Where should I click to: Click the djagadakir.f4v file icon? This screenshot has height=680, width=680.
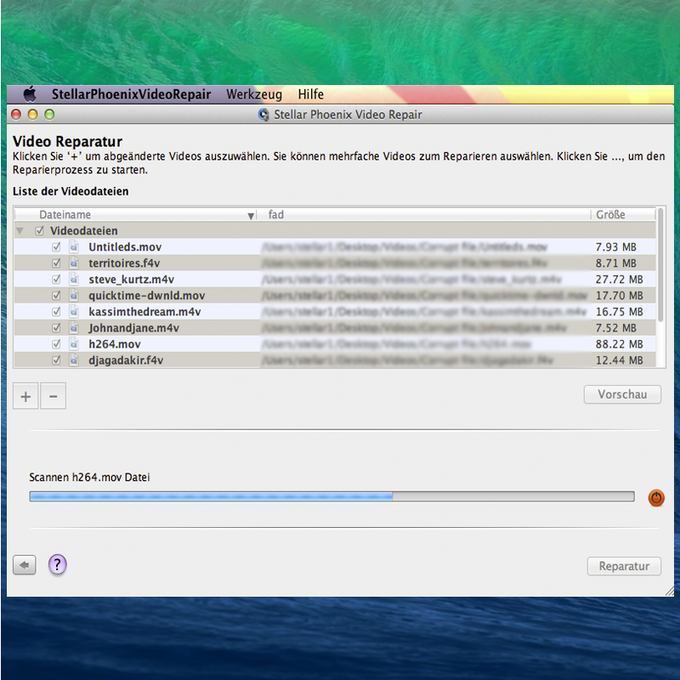[x=74, y=360]
